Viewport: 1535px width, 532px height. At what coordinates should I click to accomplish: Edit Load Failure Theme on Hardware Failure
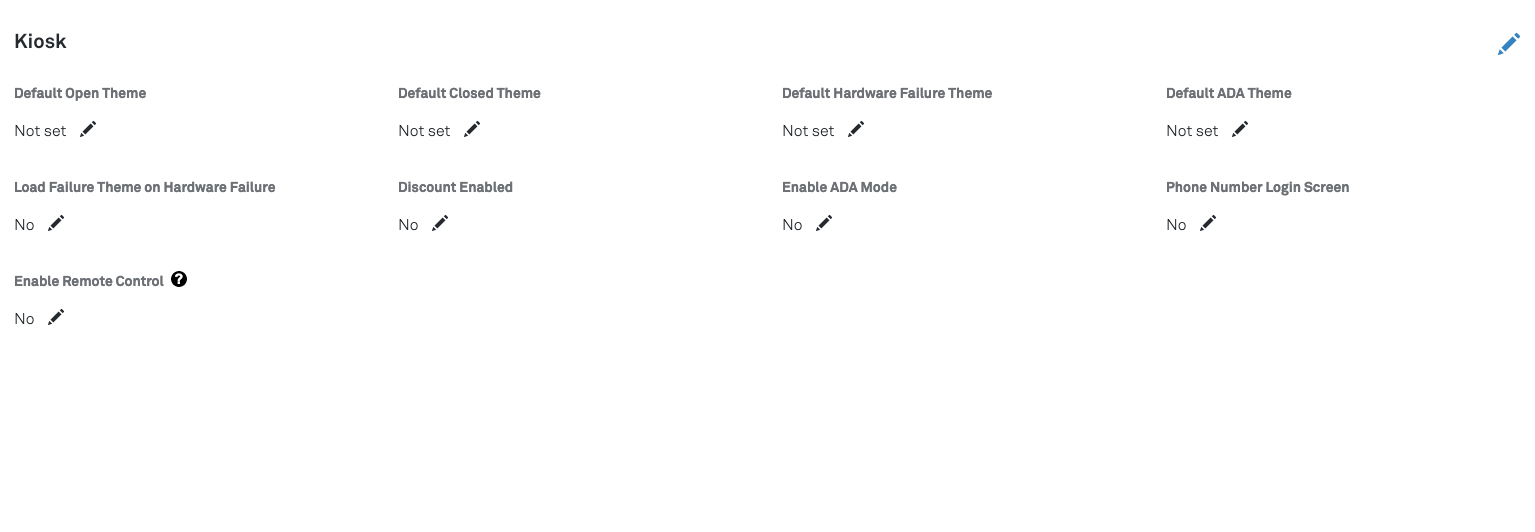tap(56, 223)
